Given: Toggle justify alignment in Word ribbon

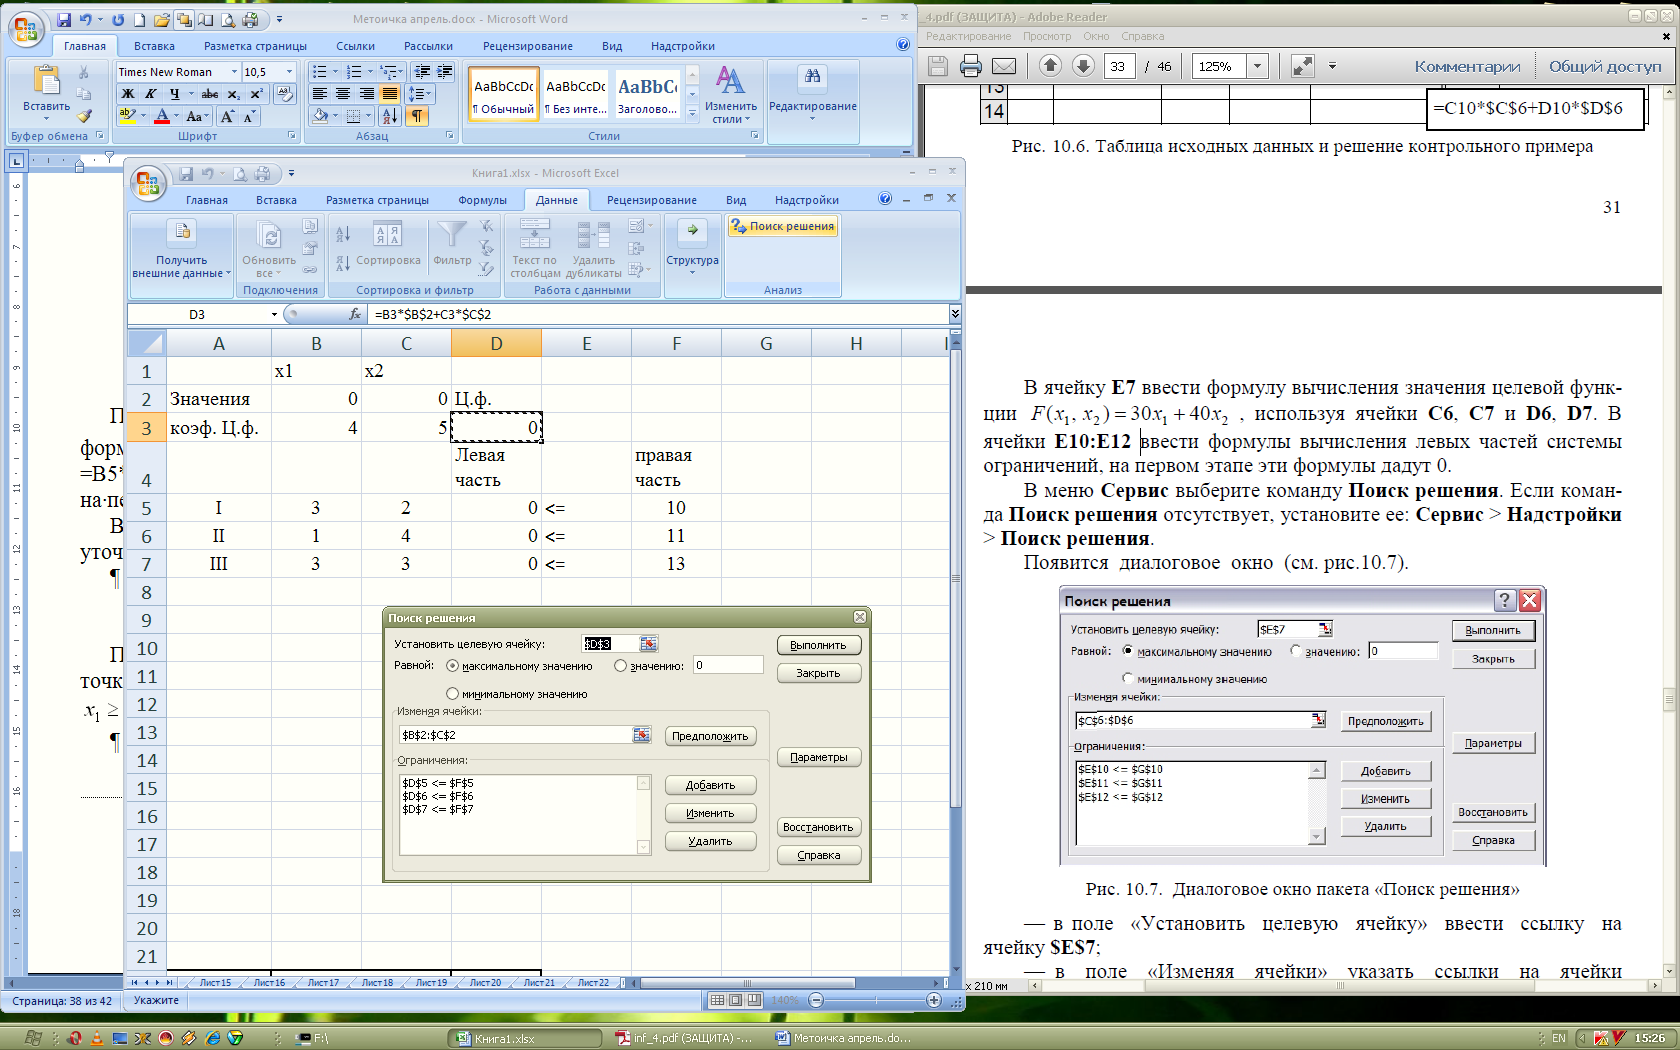Looking at the screenshot, I should [390, 94].
